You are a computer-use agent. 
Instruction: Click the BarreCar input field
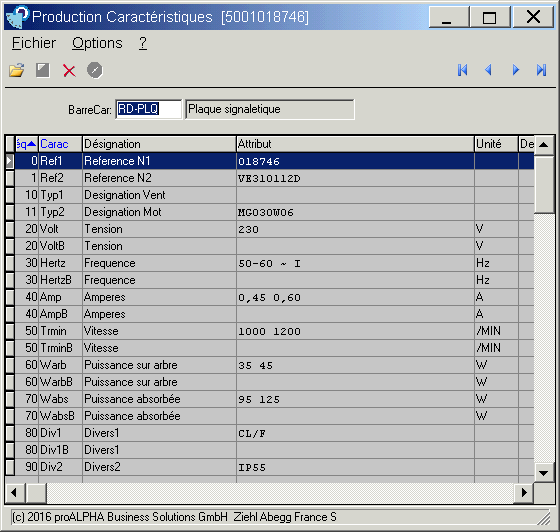tap(149, 109)
